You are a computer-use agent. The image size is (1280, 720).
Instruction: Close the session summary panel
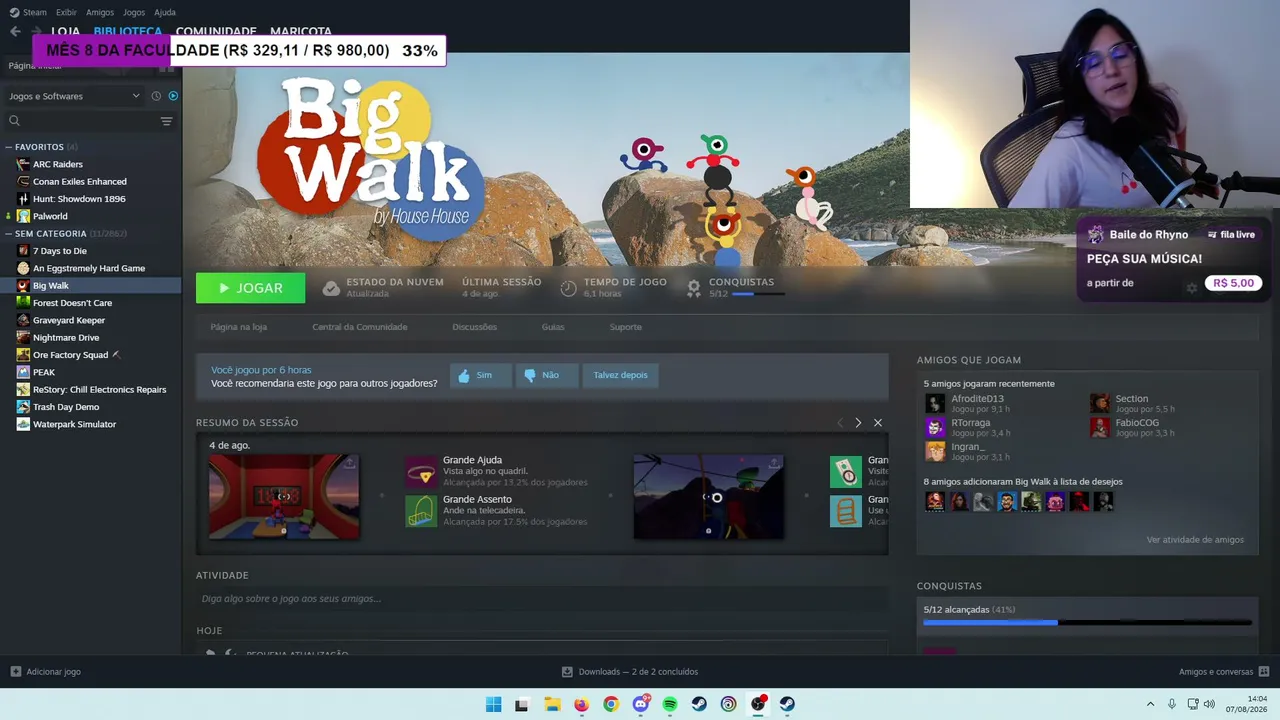pyautogui.click(x=878, y=423)
